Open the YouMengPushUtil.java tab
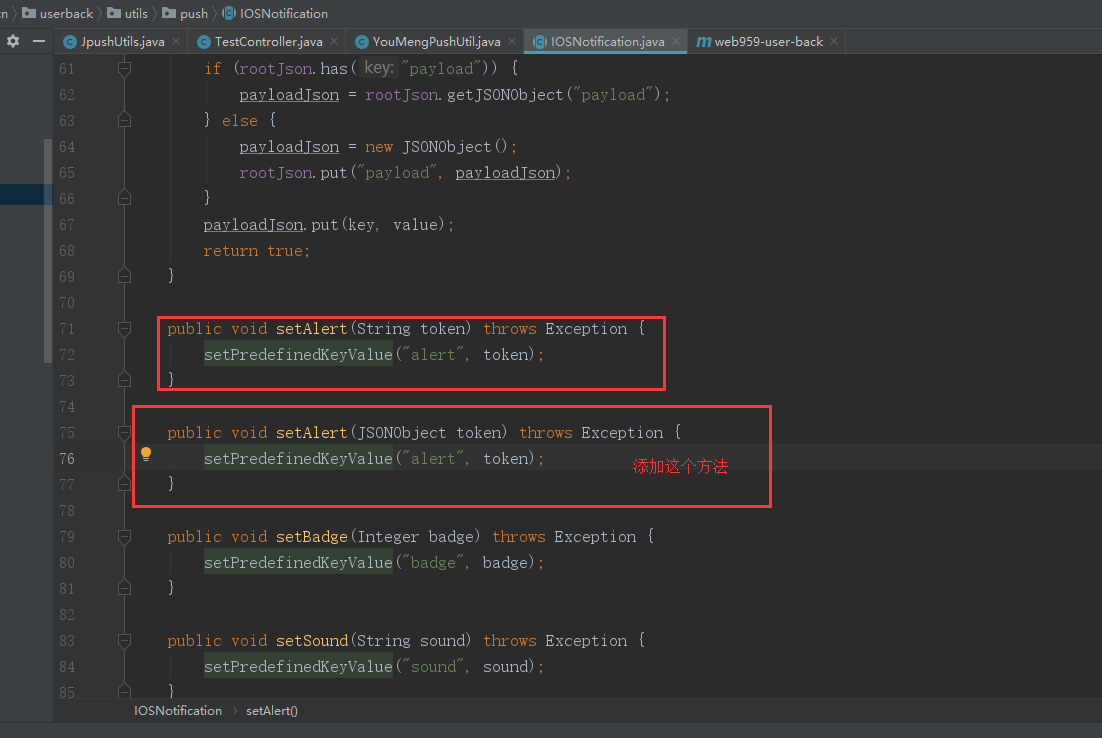Viewport: 1102px width, 738px height. 436,41
